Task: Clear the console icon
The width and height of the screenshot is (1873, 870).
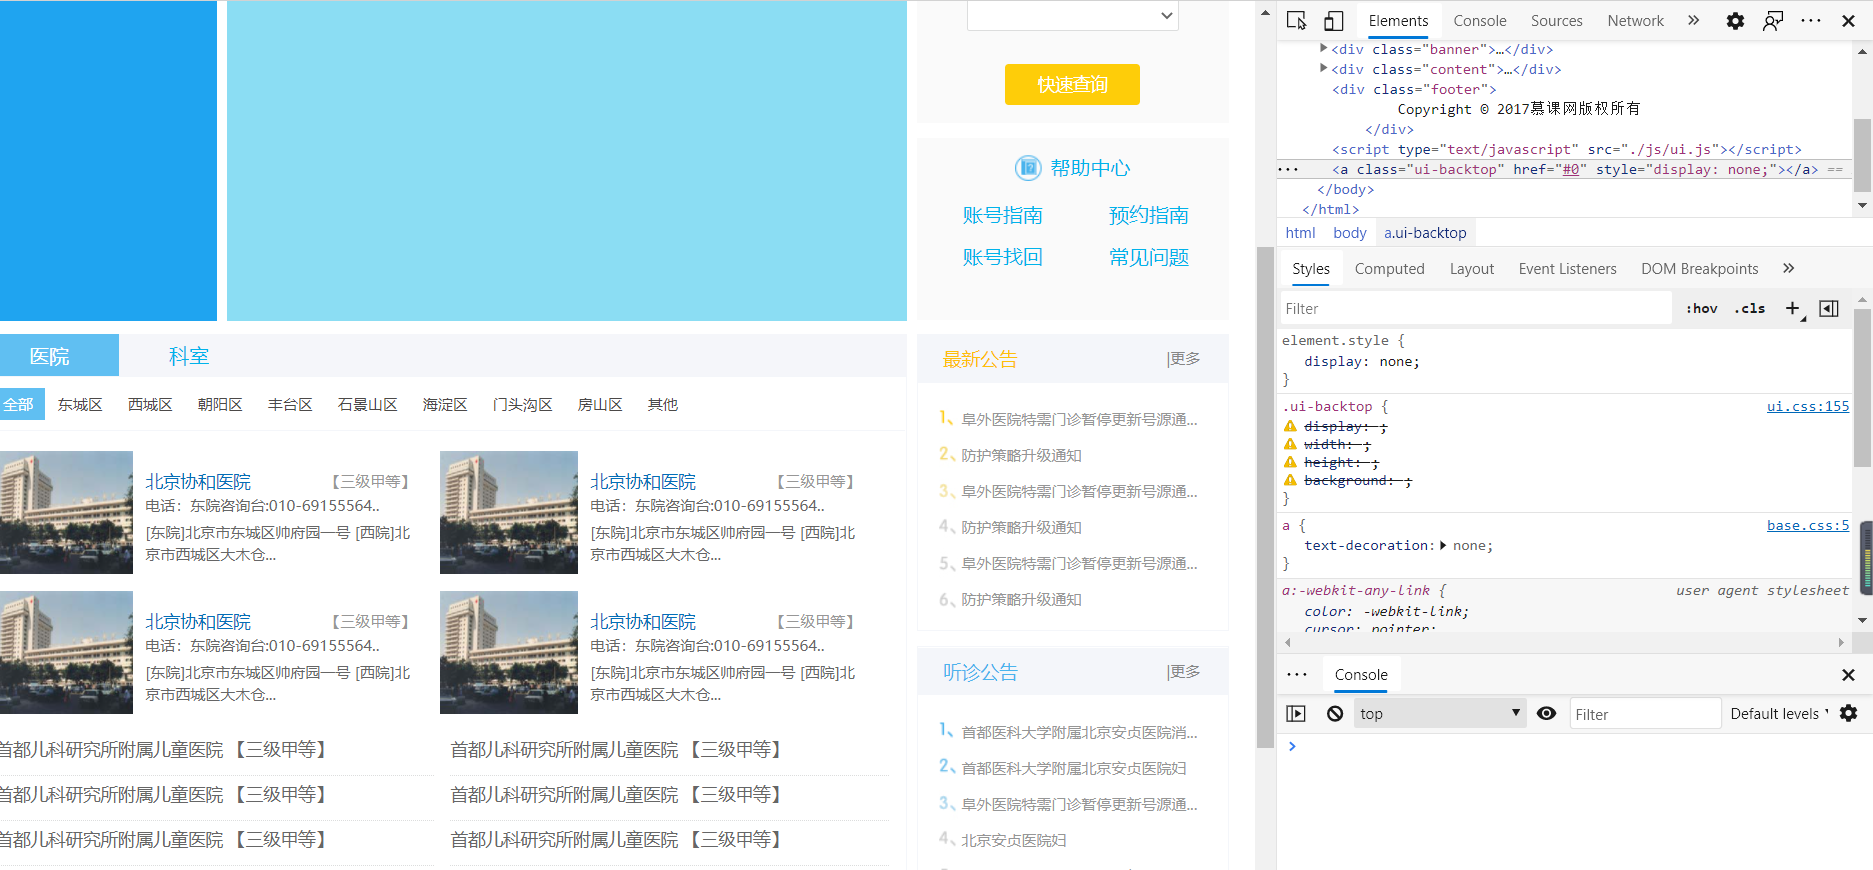Action: click(1335, 713)
